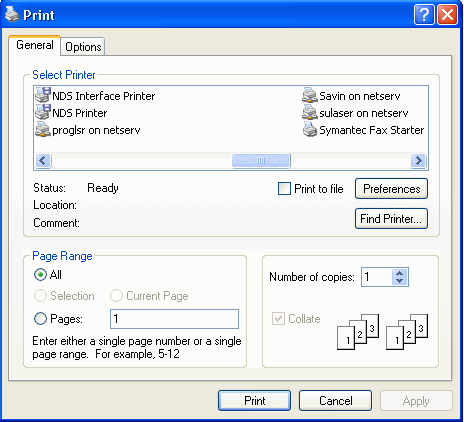Image resolution: width=464 pixels, height=422 pixels.
Task: Select the Pages radio button
Action: (40, 319)
